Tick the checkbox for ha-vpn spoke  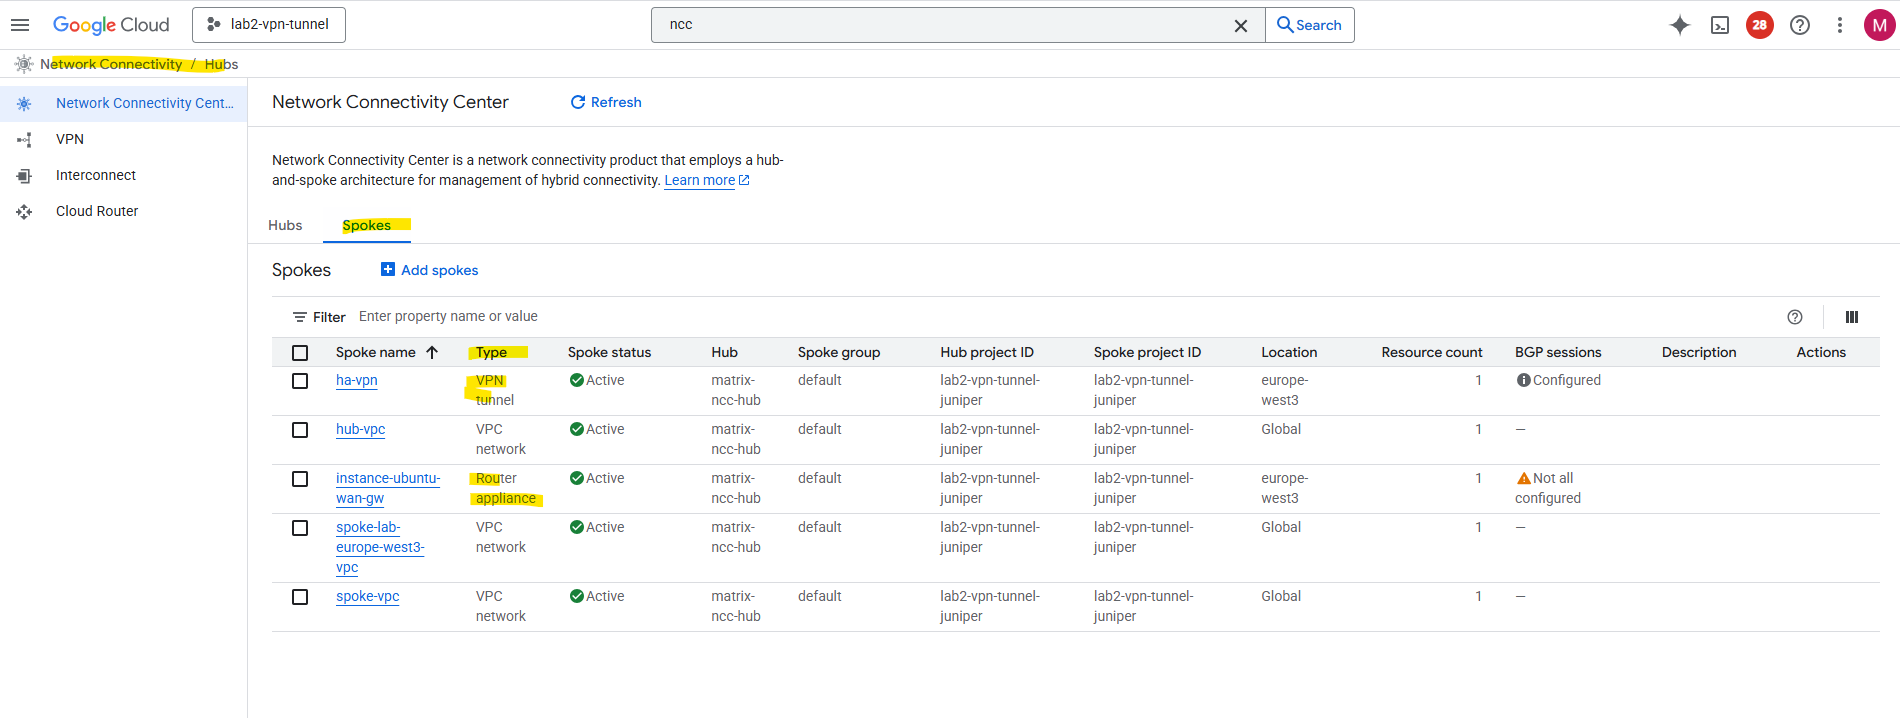pyautogui.click(x=300, y=381)
